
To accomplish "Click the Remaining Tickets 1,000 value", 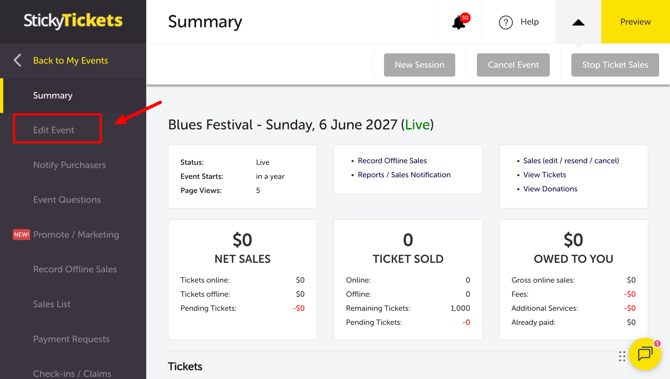I will [460, 308].
